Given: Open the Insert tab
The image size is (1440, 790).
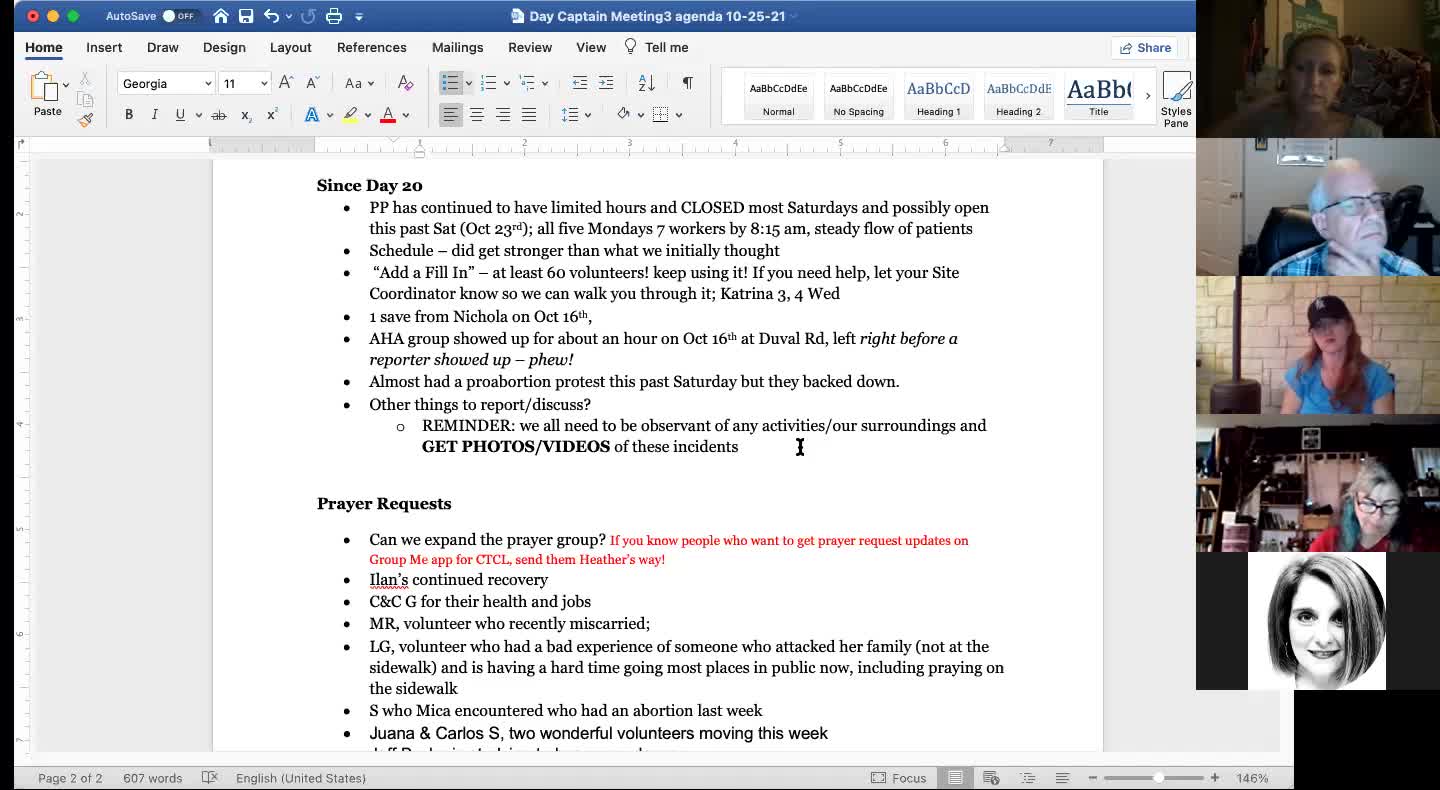Looking at the screenshot, I should [104, 47].
